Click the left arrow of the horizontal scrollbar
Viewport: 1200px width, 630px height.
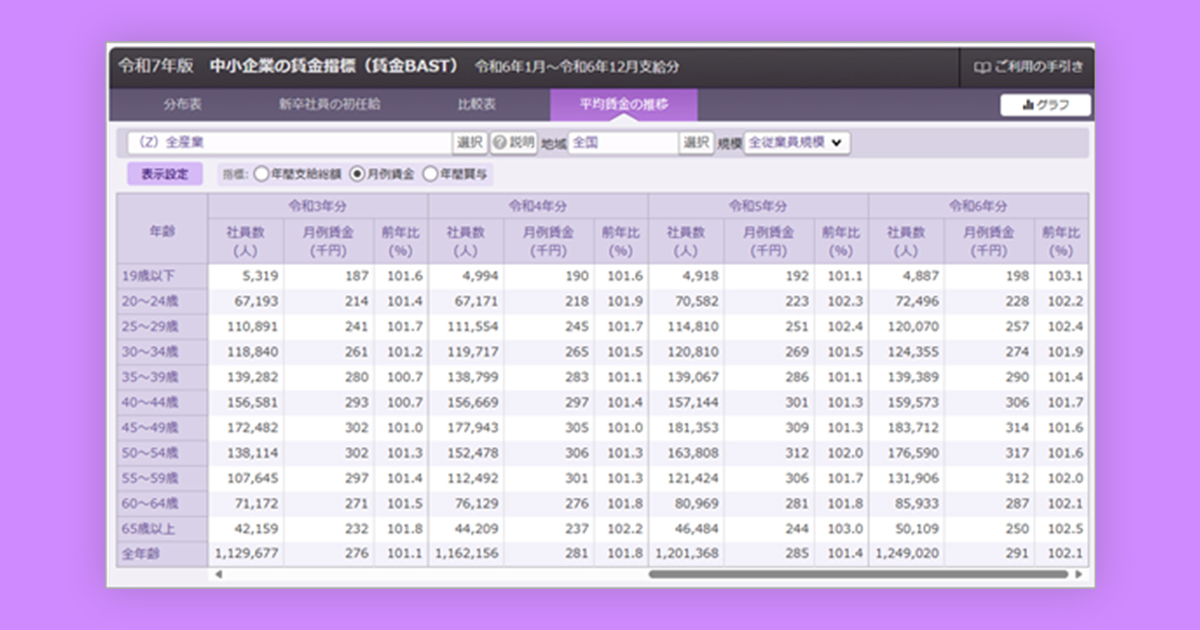point(218,574)
